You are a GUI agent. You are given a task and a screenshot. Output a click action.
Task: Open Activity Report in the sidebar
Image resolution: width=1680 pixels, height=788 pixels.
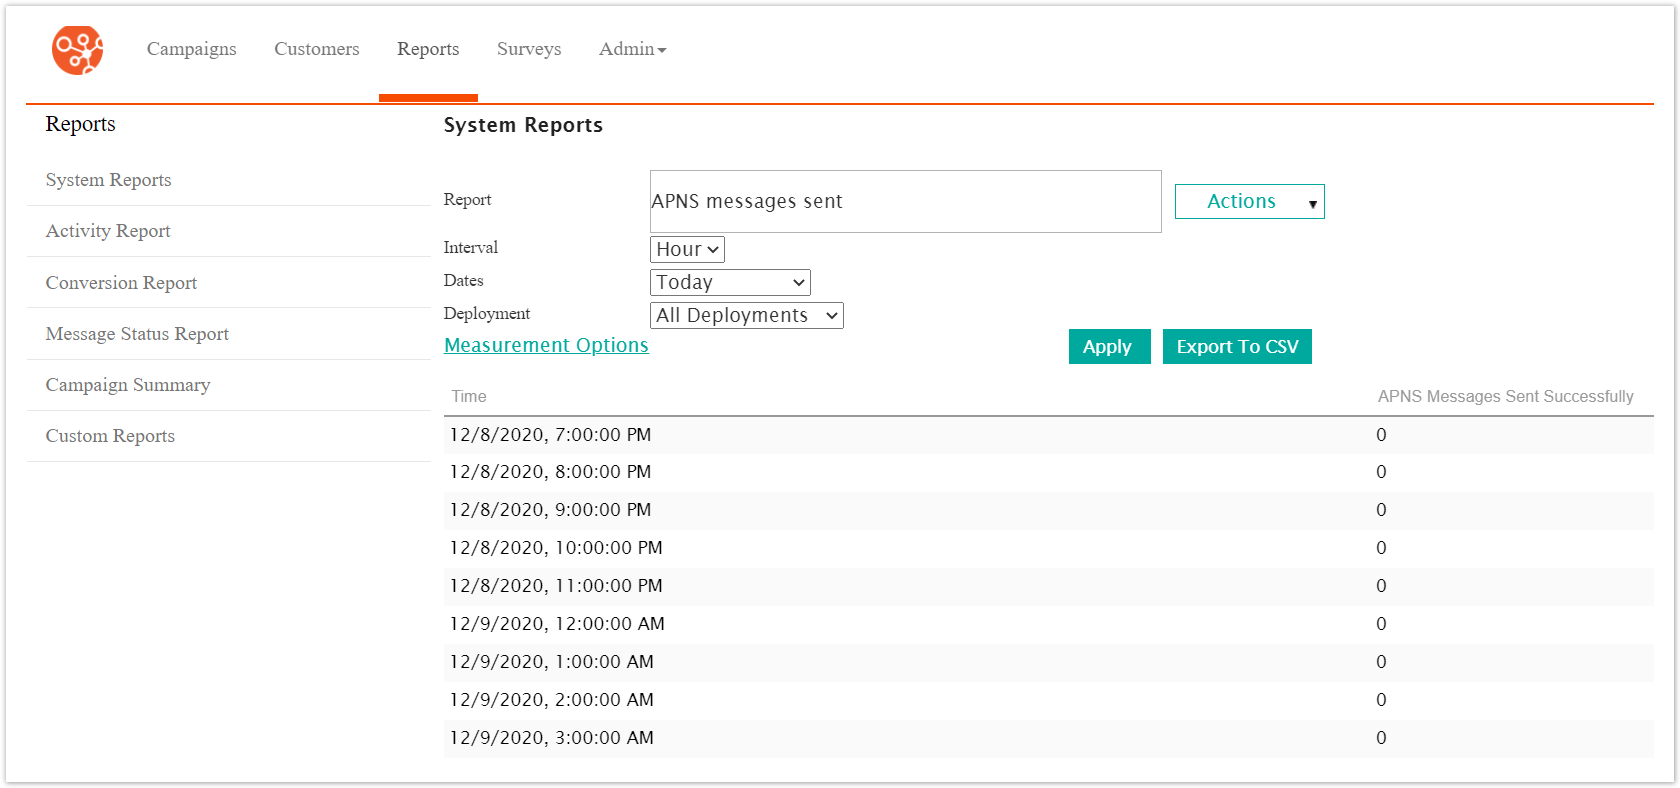pos(108,231)
